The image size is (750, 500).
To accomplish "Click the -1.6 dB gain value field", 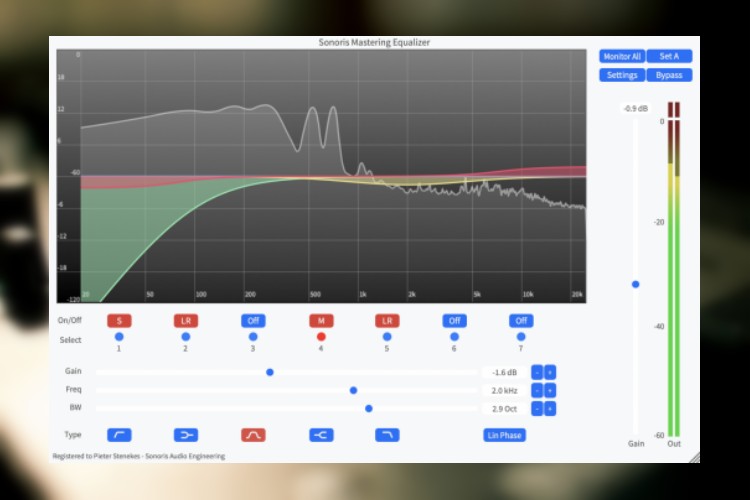I will [504, 372].
